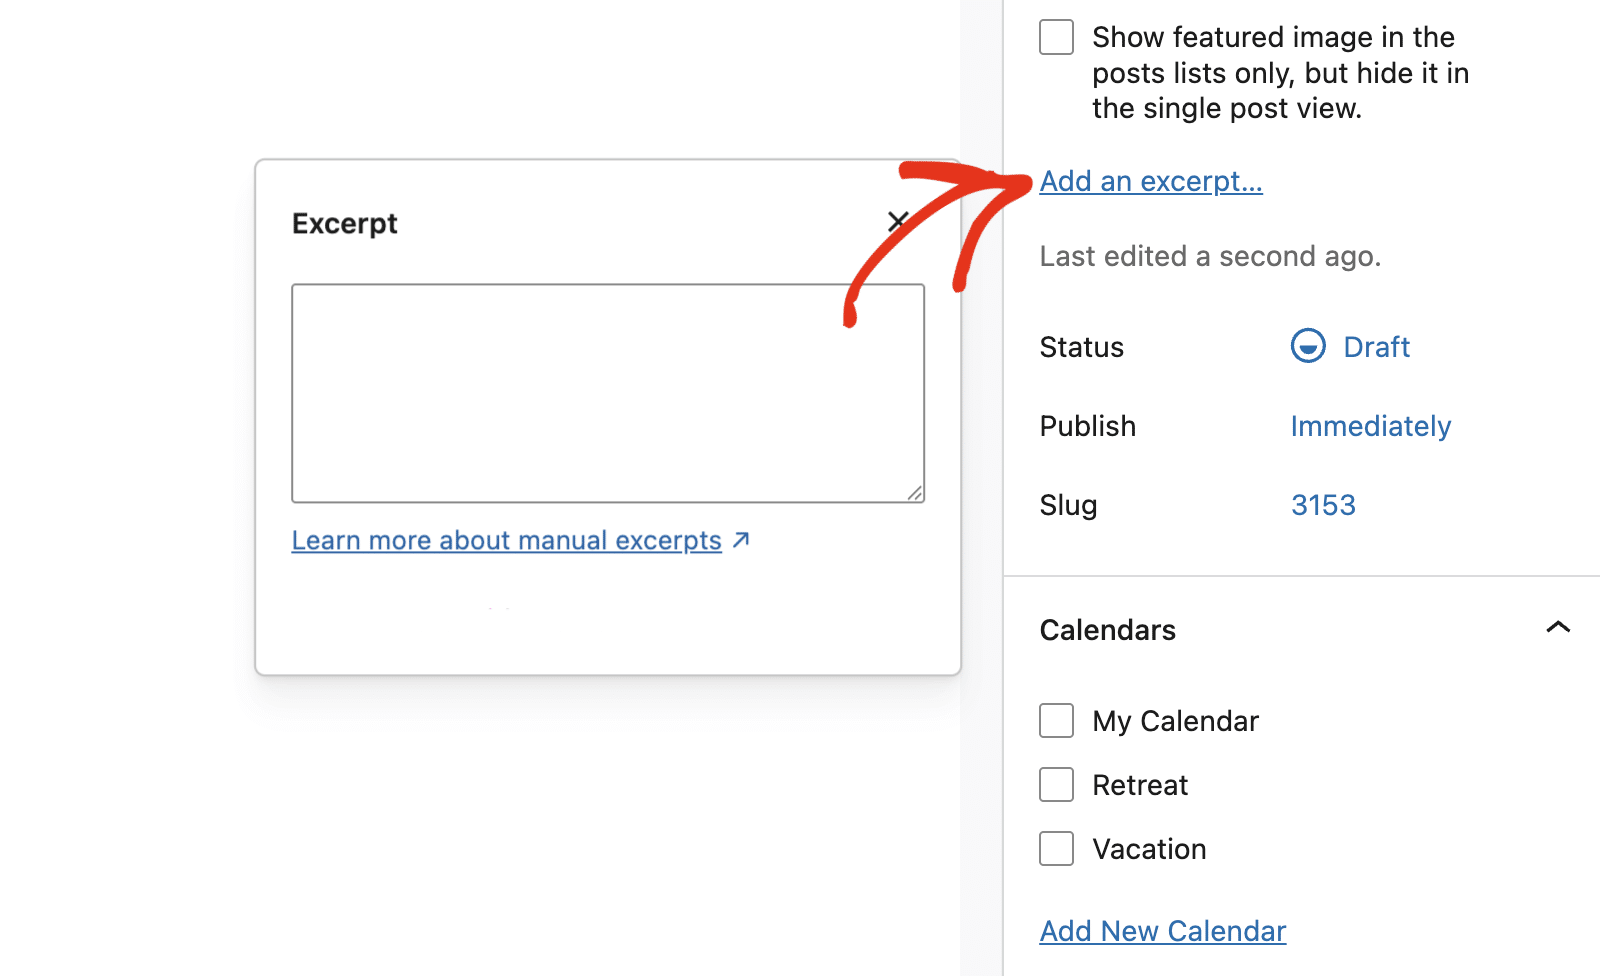The width and height of the screenshot is (1600, 976).
Task: Click the Publish row label
Action: [1087, 425]
